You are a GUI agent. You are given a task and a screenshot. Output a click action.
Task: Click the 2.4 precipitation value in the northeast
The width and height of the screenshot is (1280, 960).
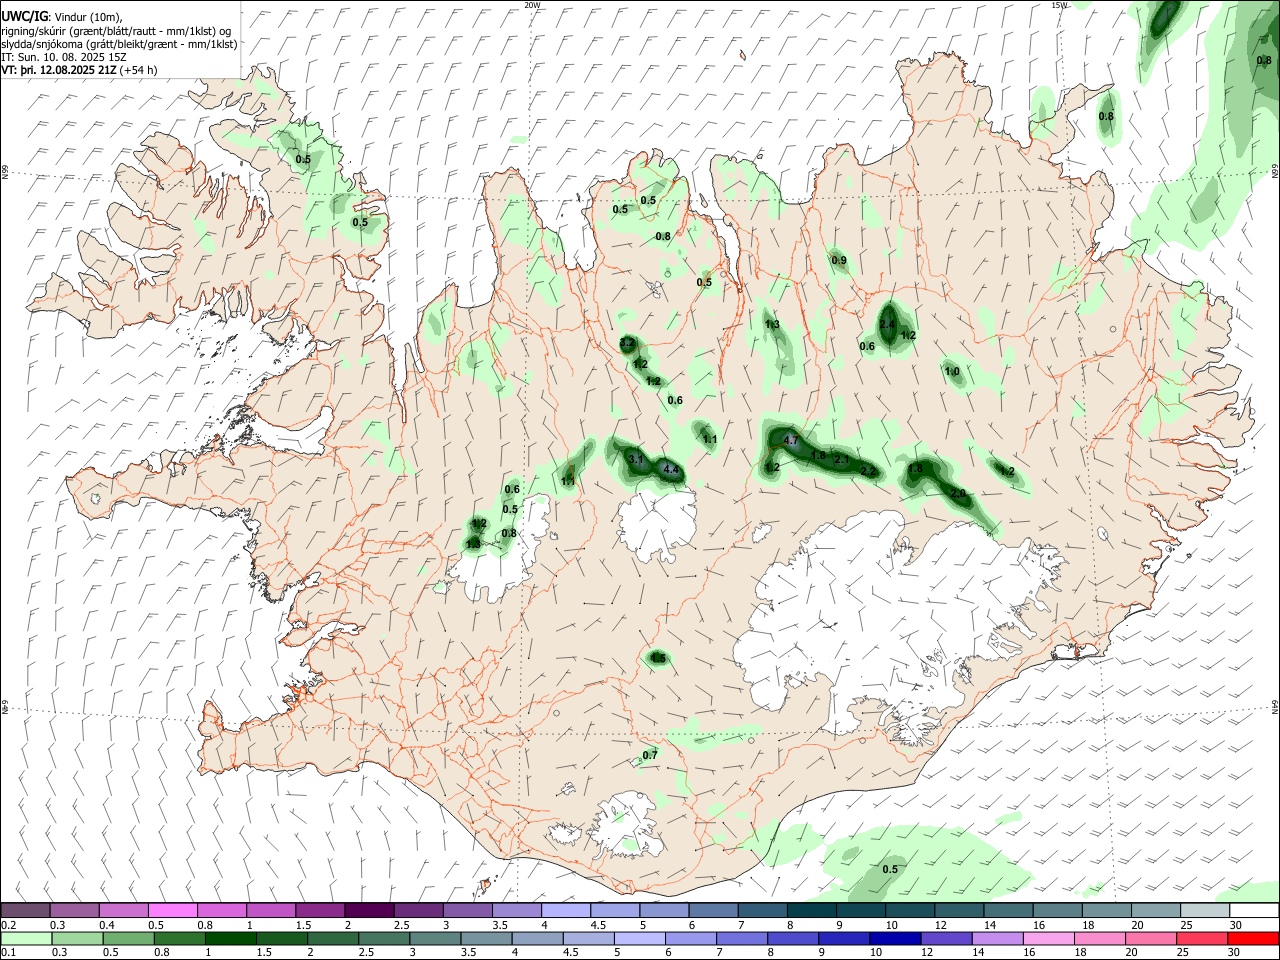click(x=887, y=324)
